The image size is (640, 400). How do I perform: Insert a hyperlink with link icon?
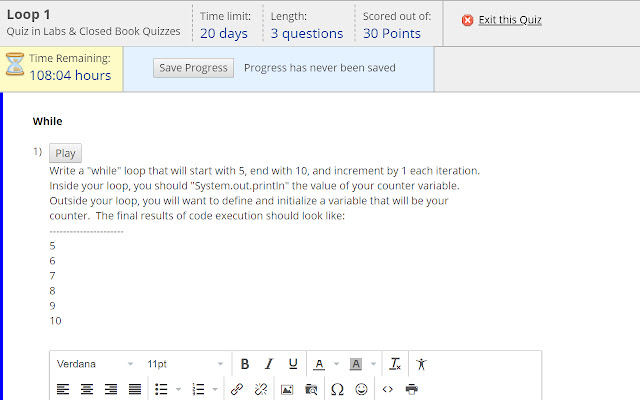[x=237, y=389]
